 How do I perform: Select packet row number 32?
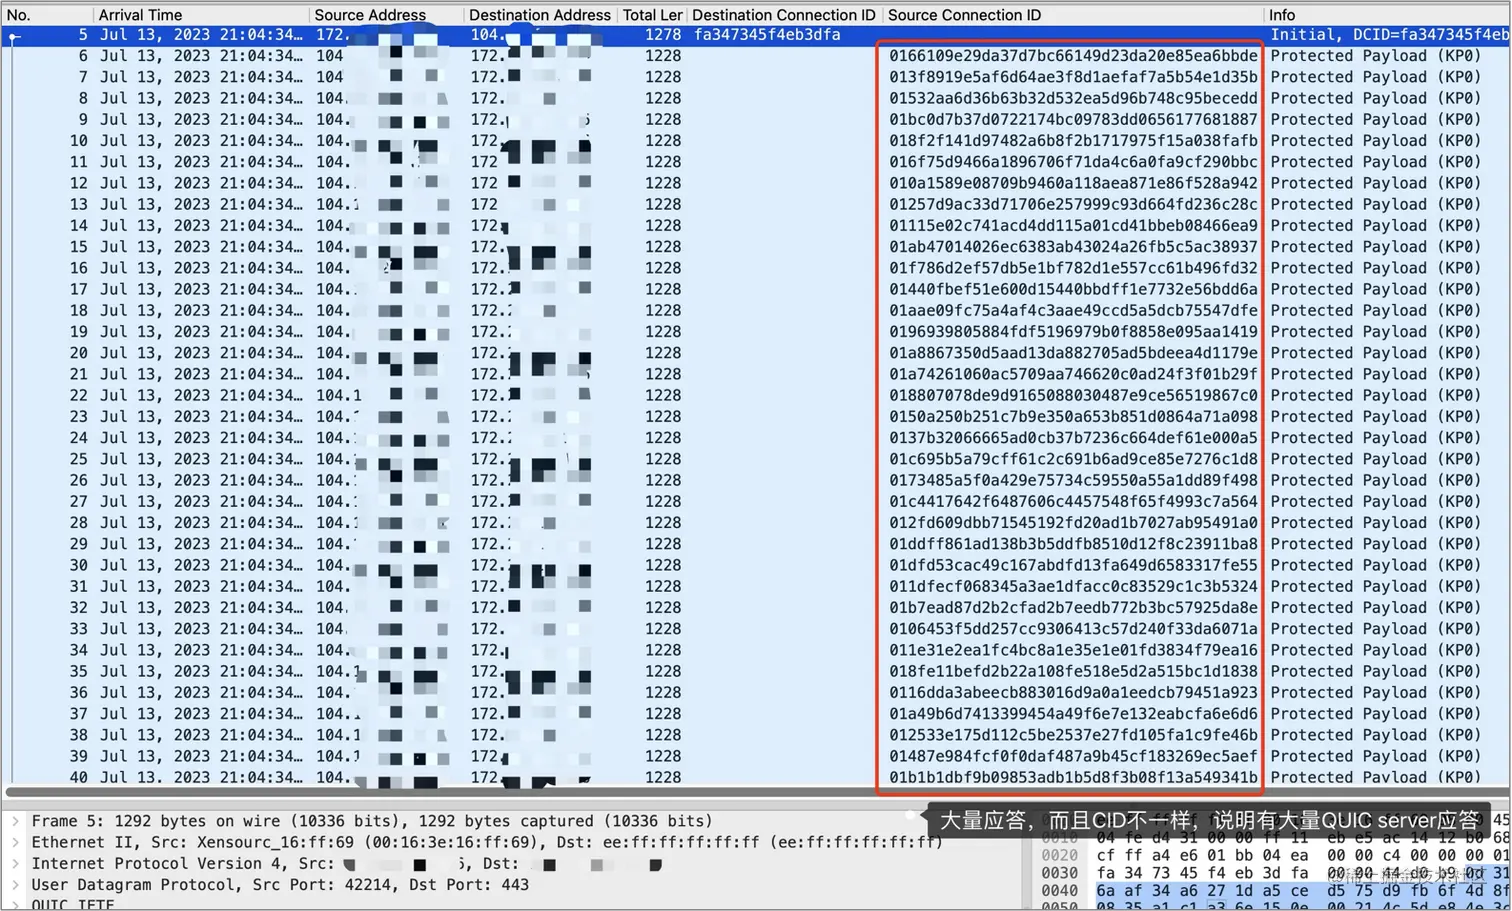(756, 608)
